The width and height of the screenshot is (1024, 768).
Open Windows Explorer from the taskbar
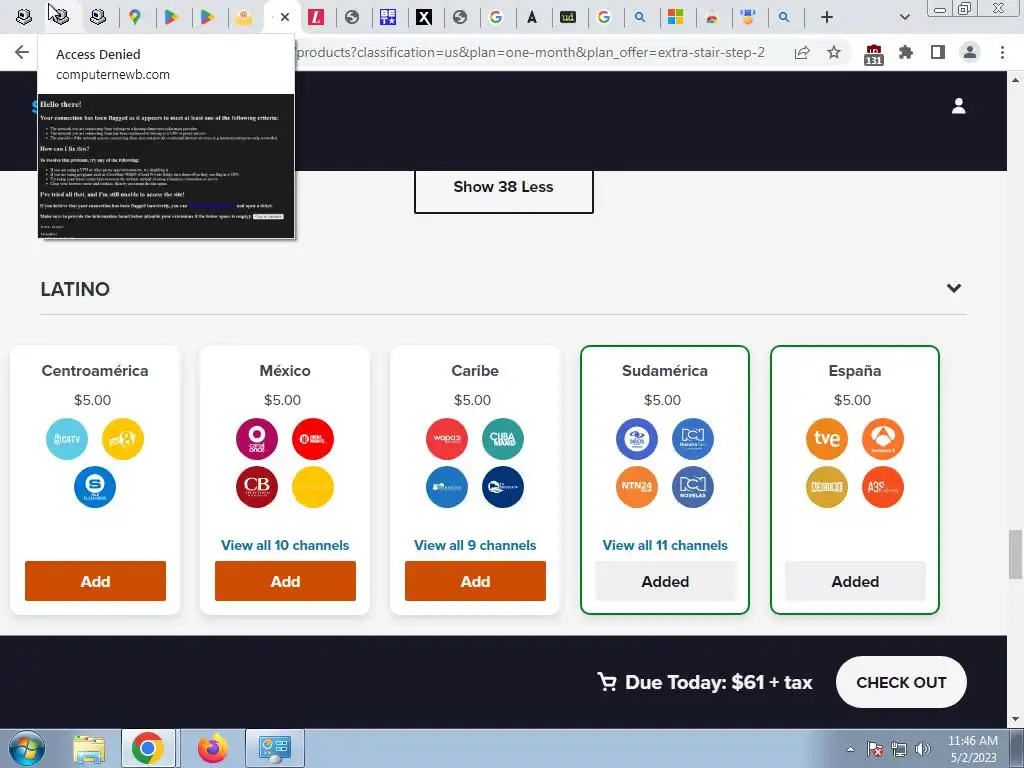click(89, 748)
